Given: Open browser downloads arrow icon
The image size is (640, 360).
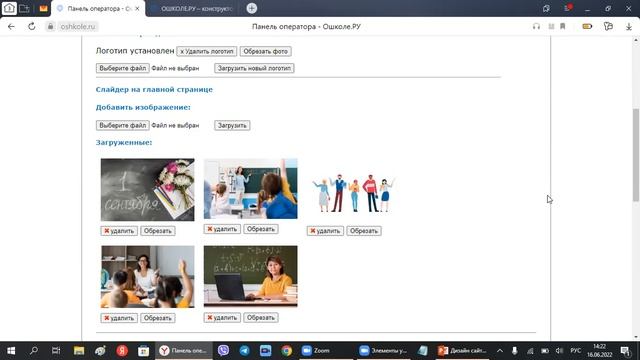Looking at the screenshot, I should (629, 27).
